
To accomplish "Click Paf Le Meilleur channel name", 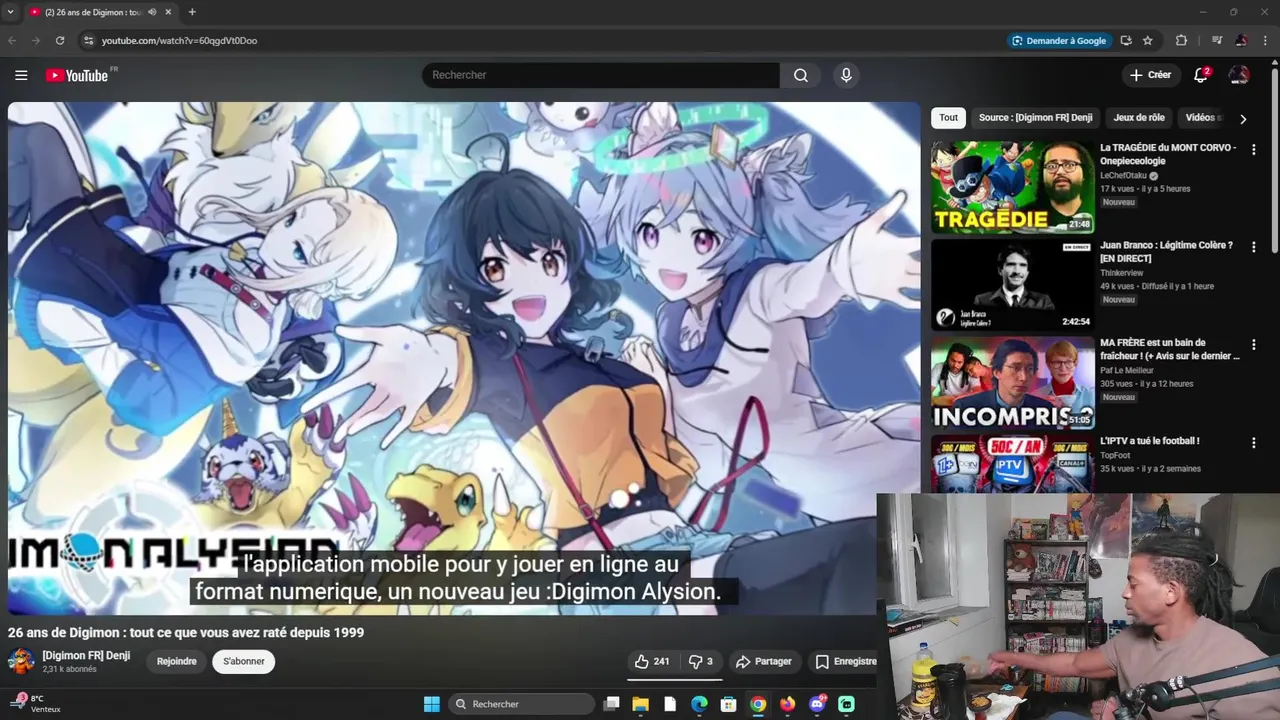I will click(x=1127, y=370).
